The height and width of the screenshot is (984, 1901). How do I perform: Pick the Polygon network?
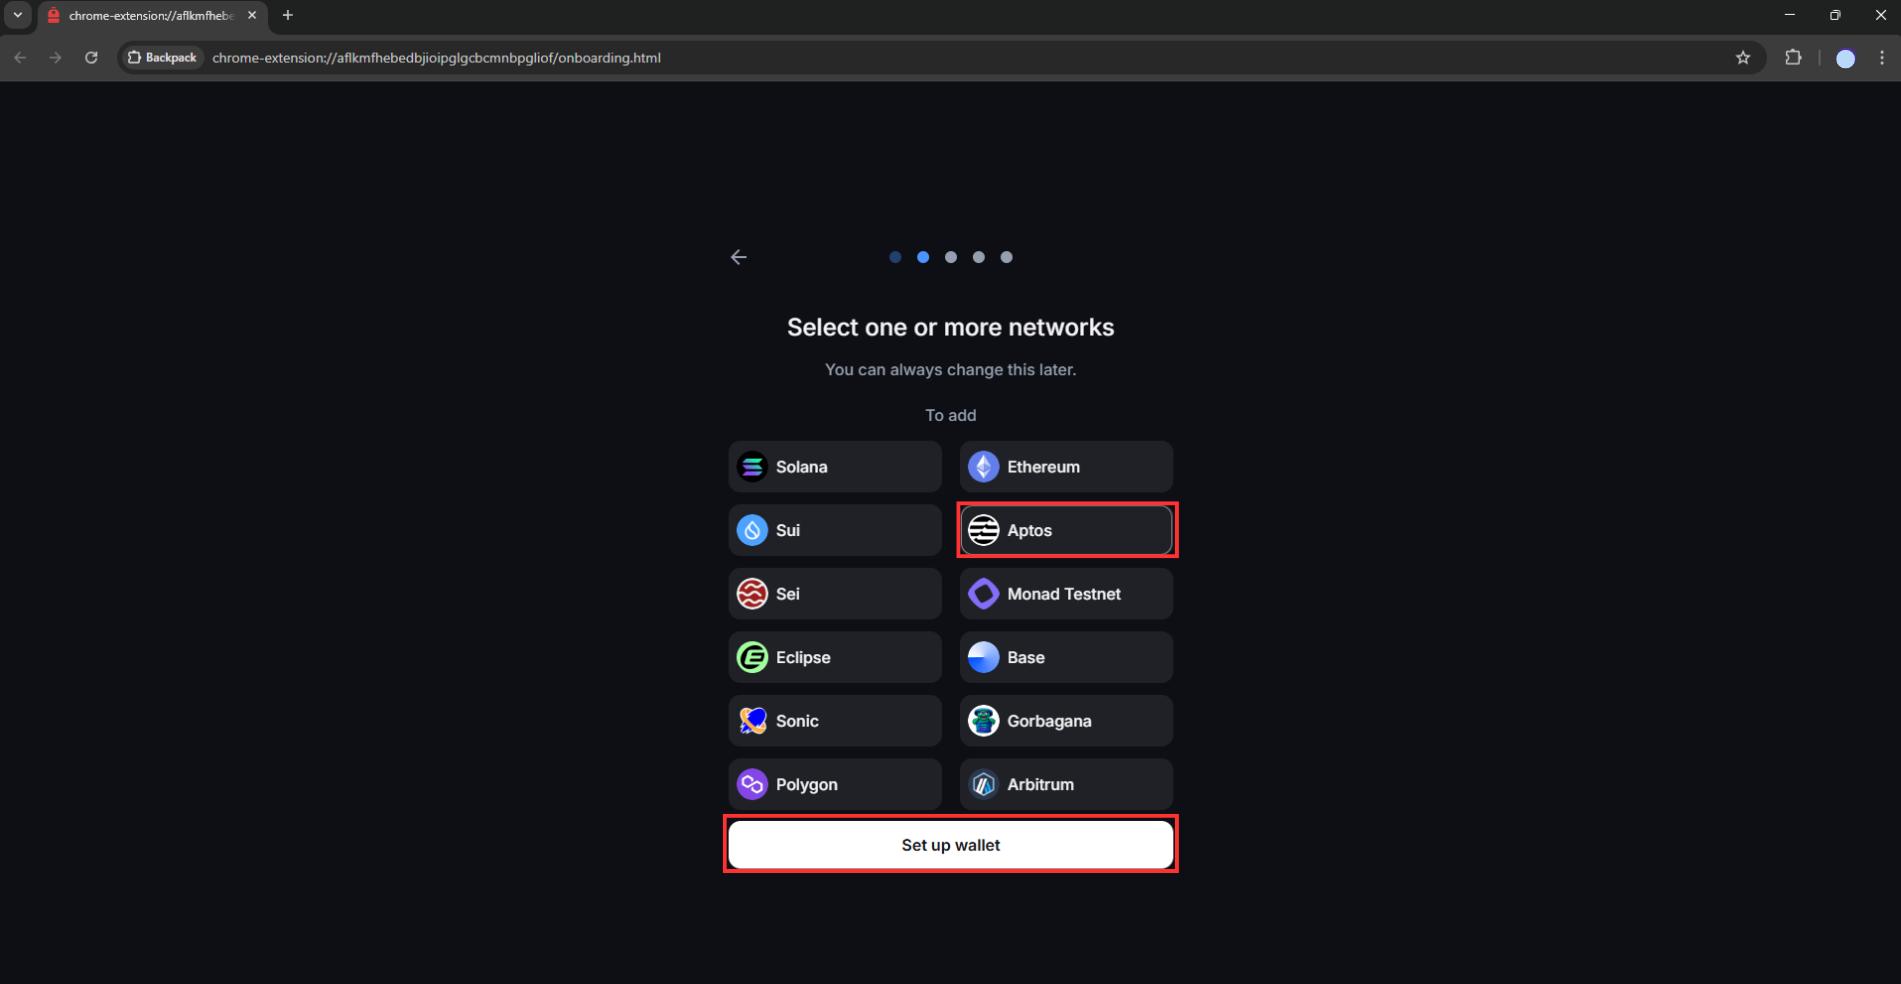(835, 784)
